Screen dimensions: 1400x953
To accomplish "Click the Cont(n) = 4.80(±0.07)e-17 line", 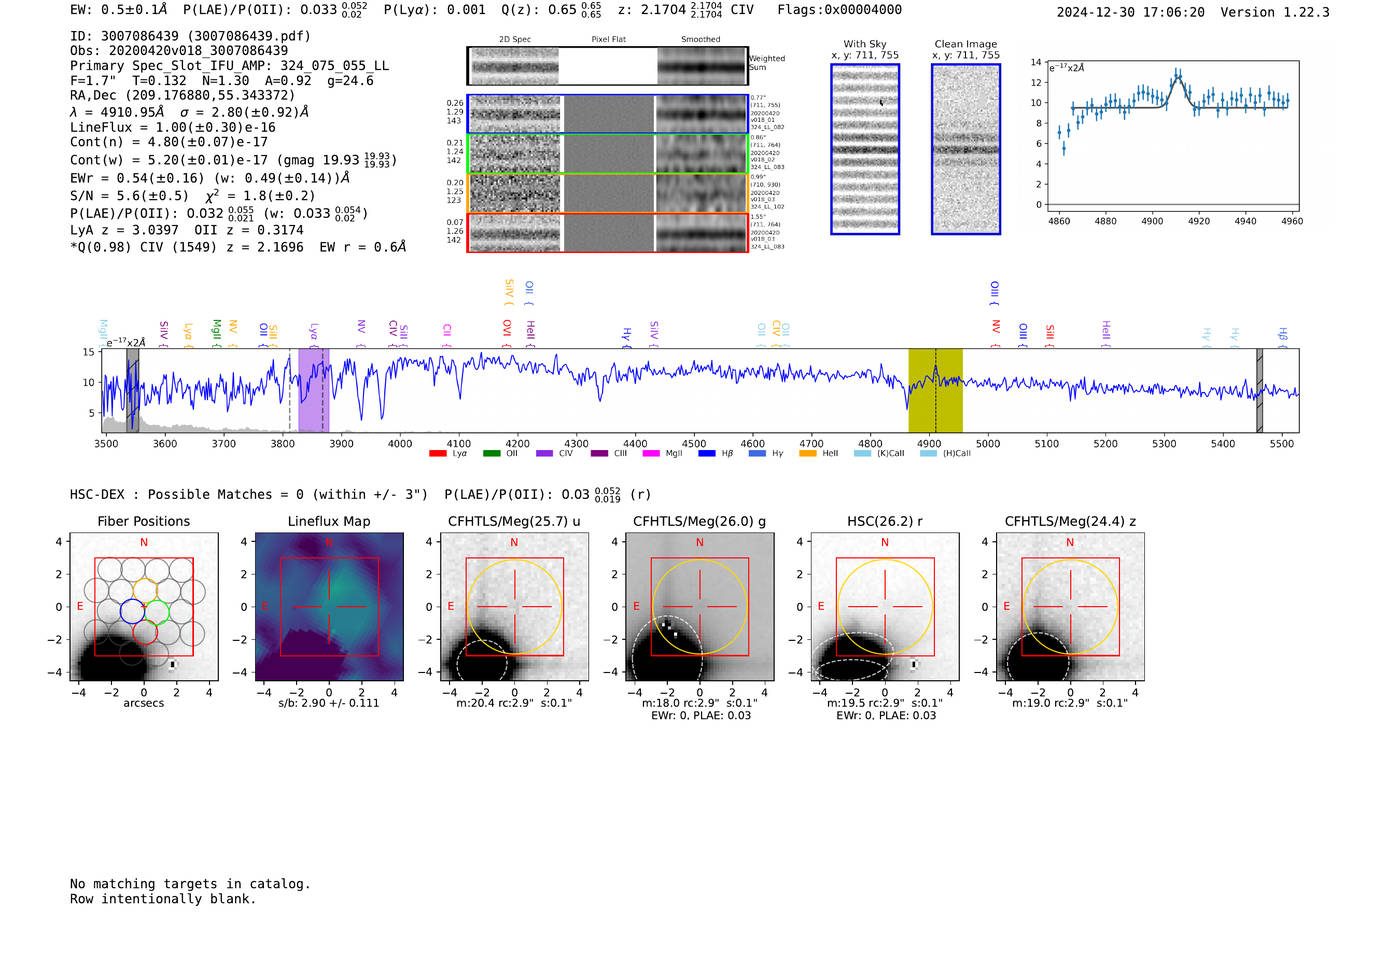I will tap(169, 142).
